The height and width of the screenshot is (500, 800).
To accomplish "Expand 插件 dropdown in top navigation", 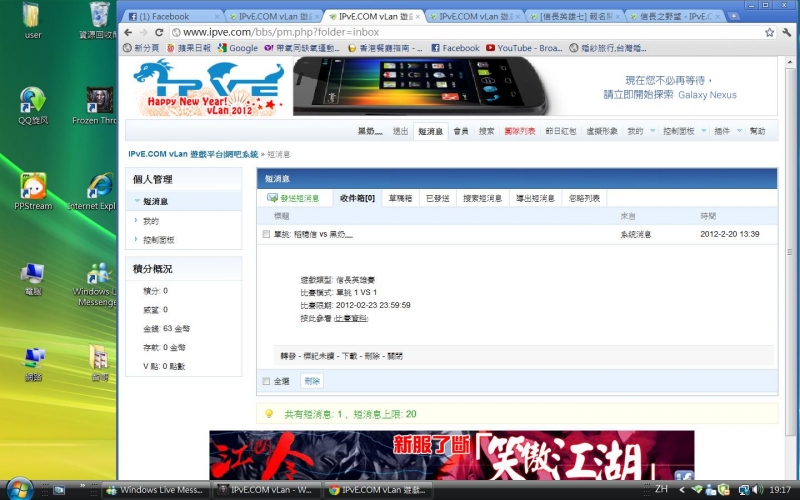I will pos(739,131).
